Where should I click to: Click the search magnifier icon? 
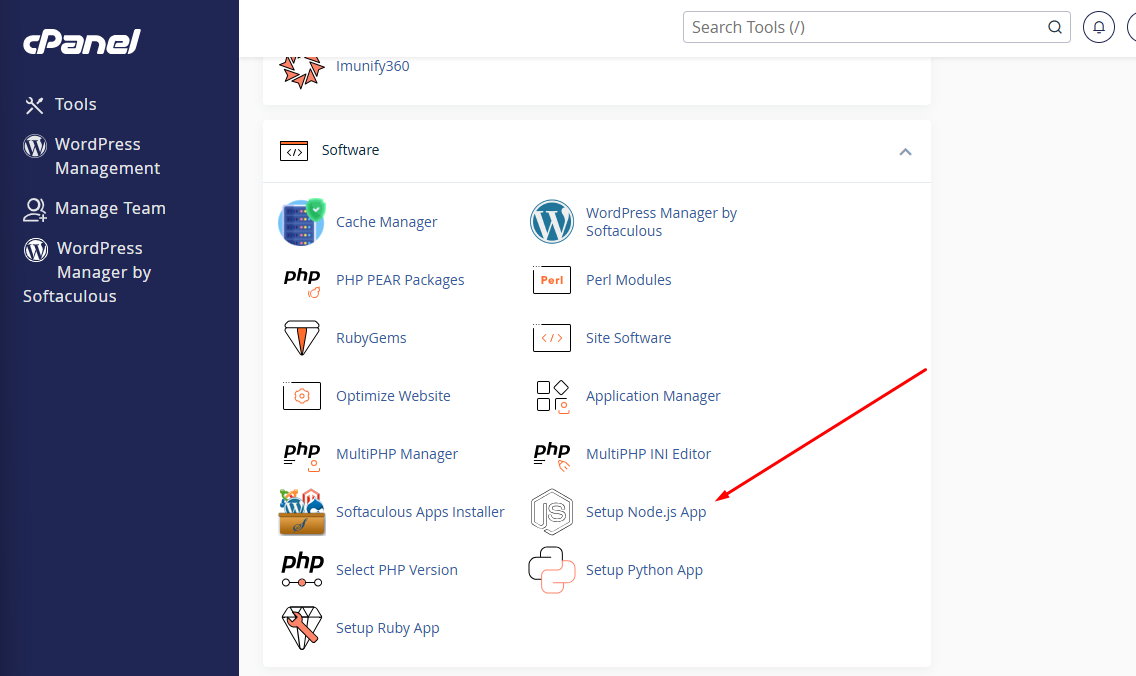[1055, 28]
